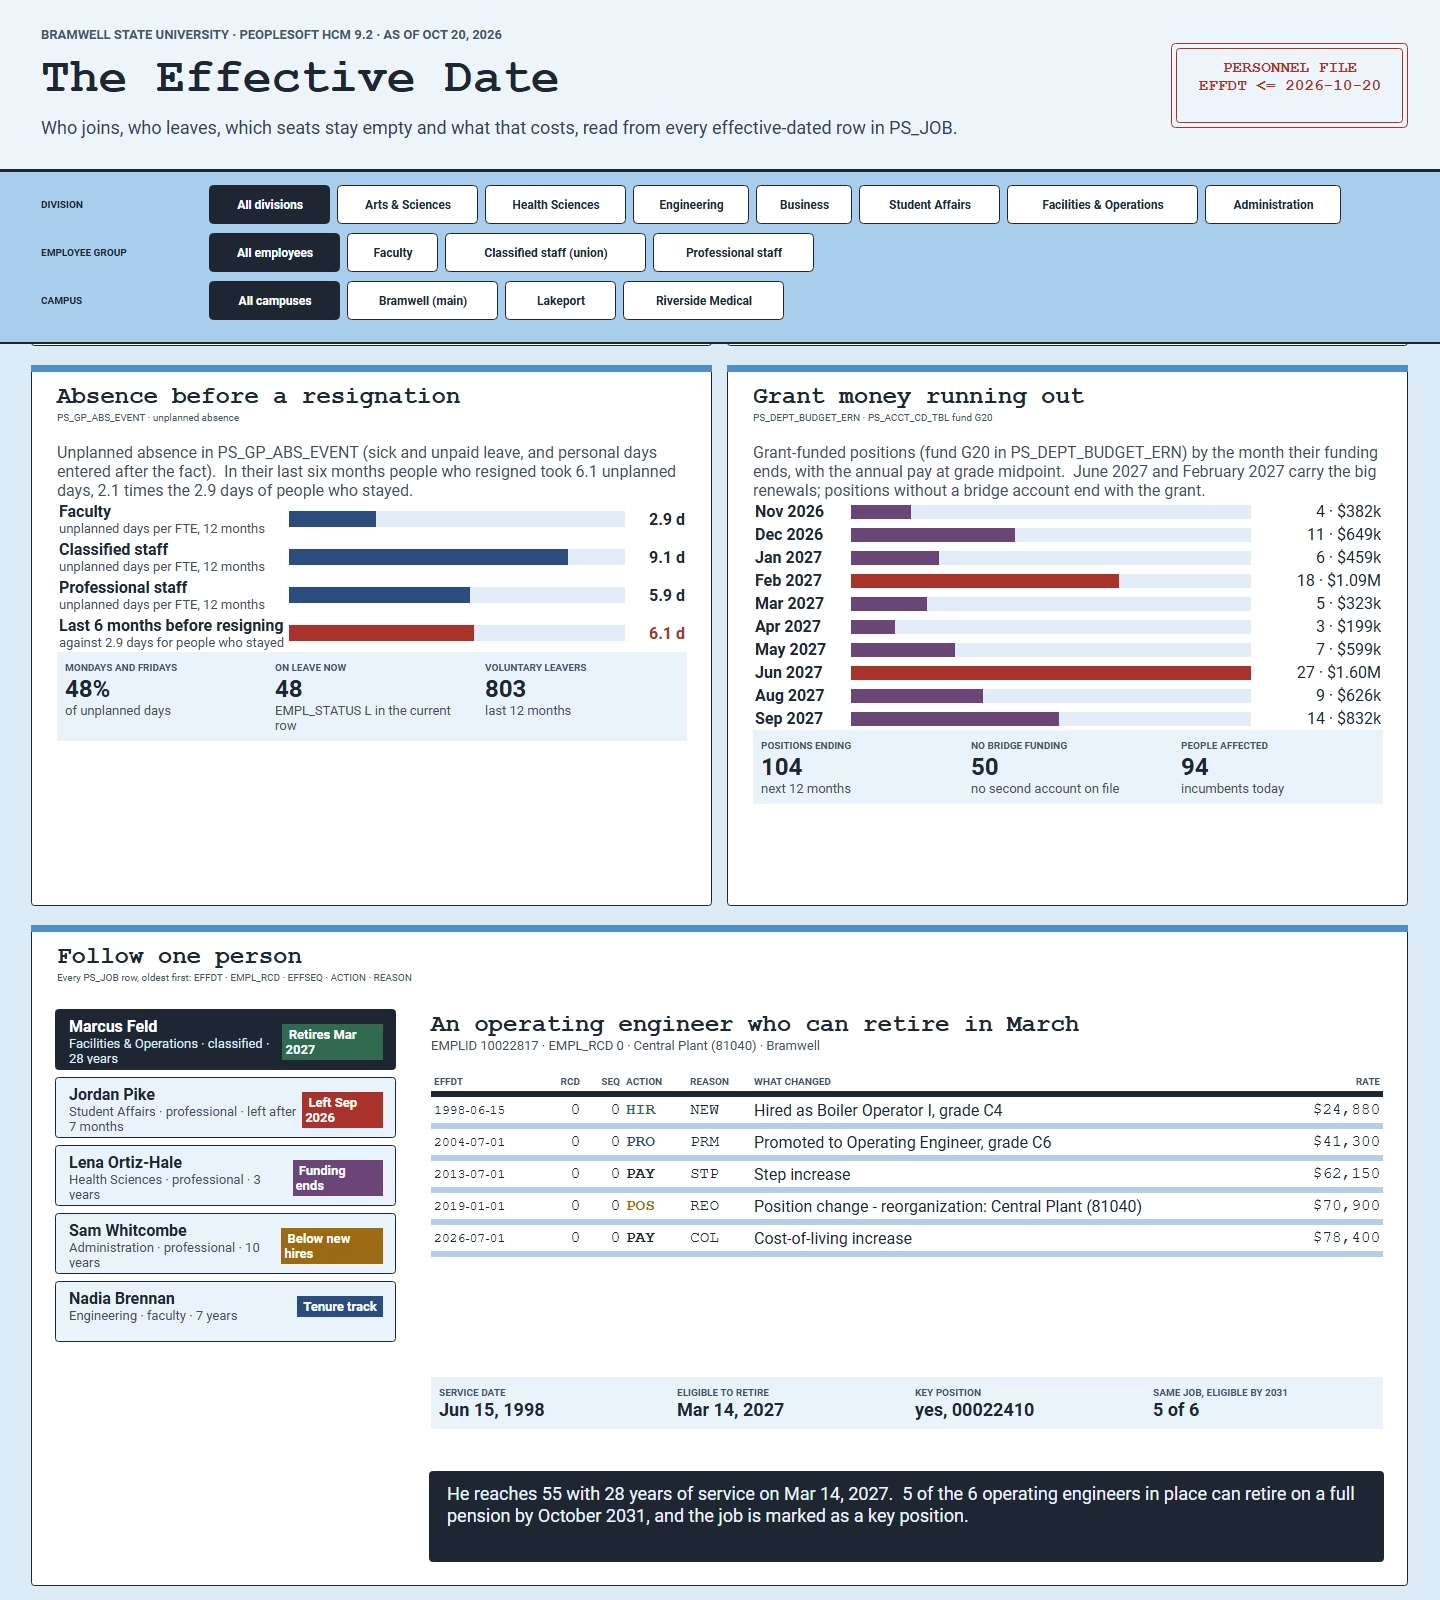This screenshot has height=1600, width=1440.
Task: Click the 'Mar 14, 2027' eligible to retire value
Action: [730, 1410]
